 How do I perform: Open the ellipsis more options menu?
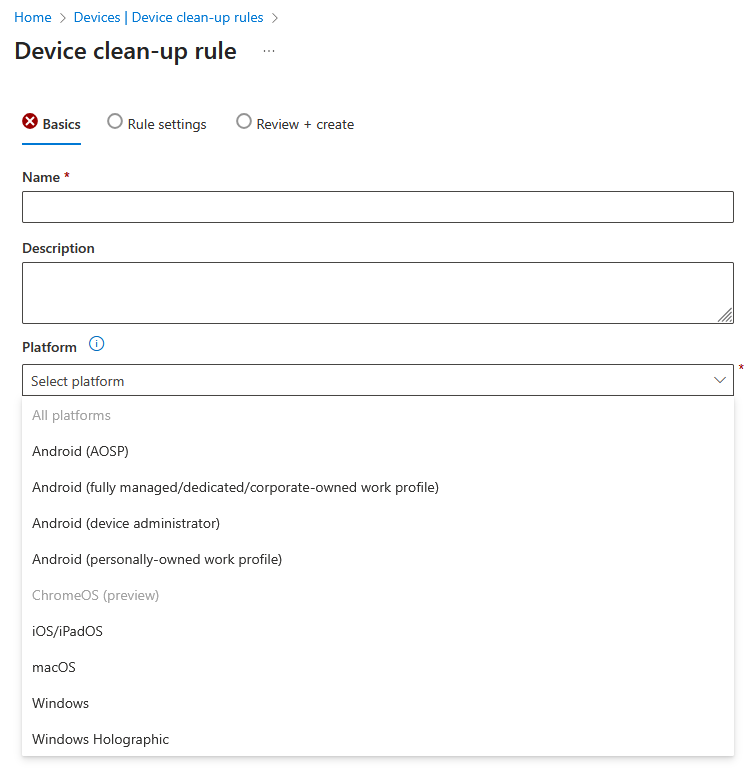(x=269, y=51)
